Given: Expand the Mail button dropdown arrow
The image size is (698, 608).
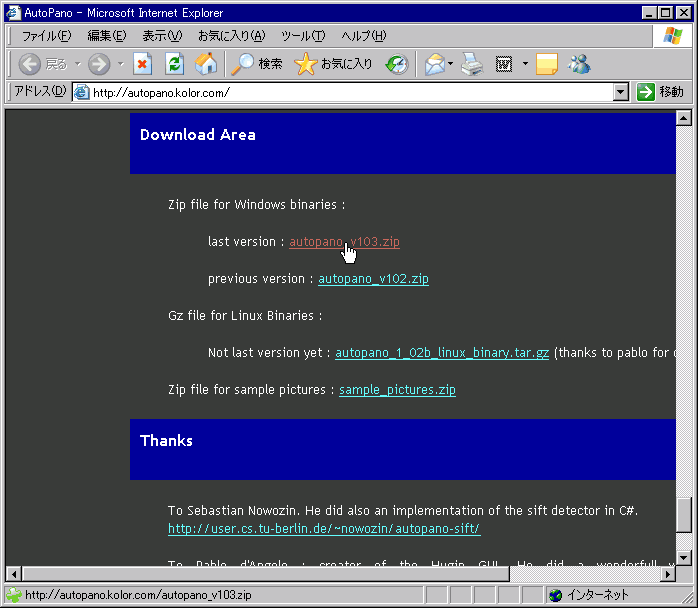Looking at the screenshot, I should pyautogui.click(x=450, y=64).
